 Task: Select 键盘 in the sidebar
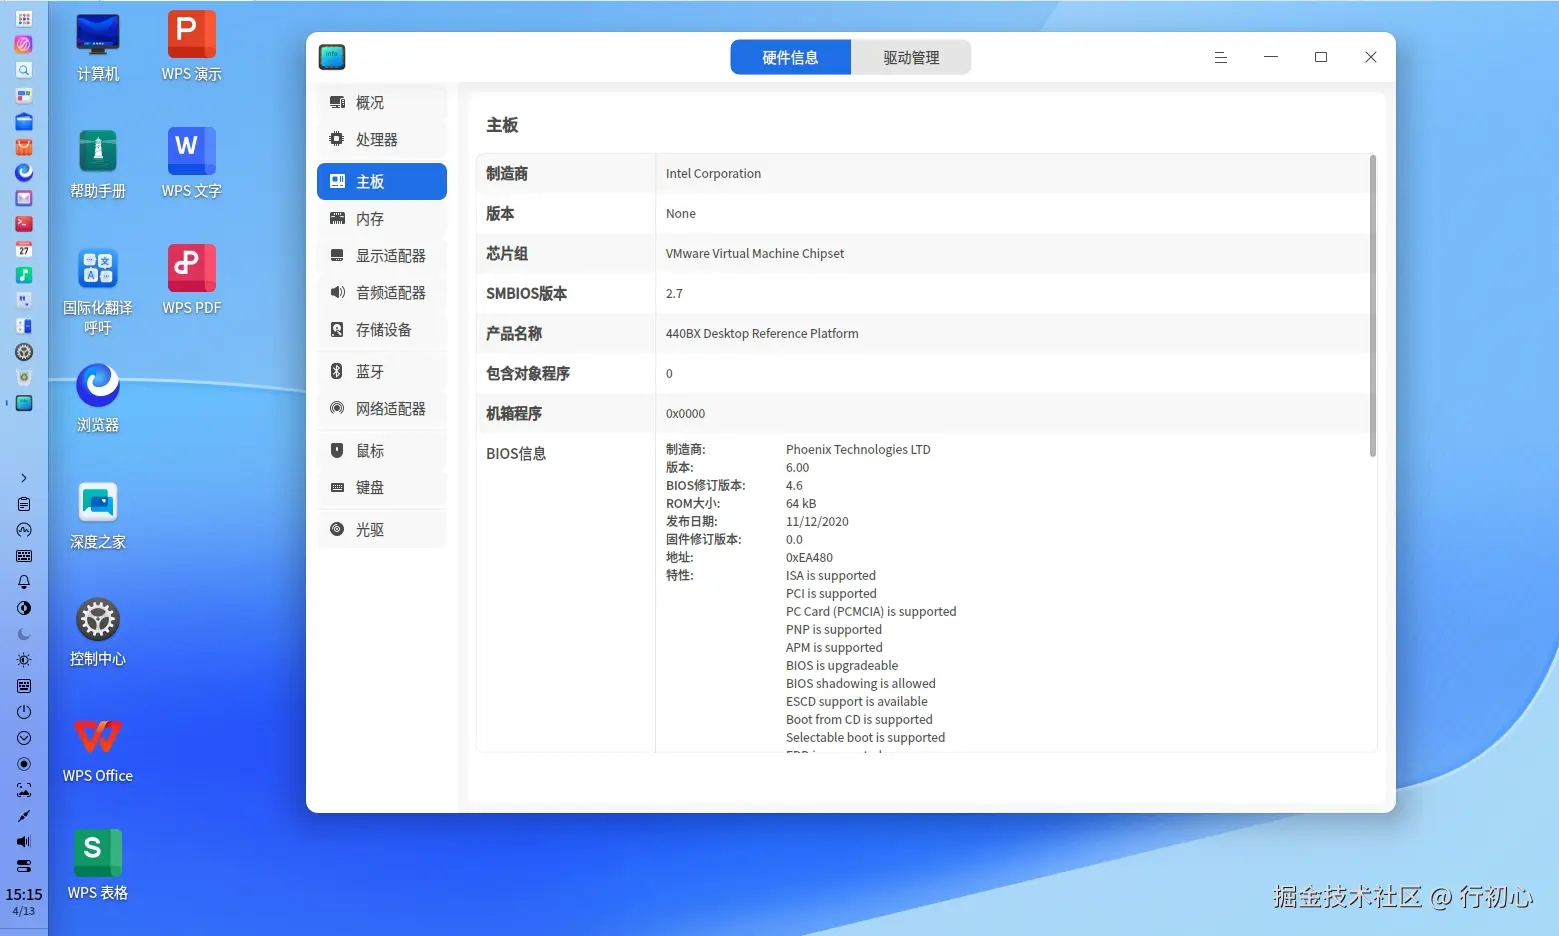[x=382, y=488]
